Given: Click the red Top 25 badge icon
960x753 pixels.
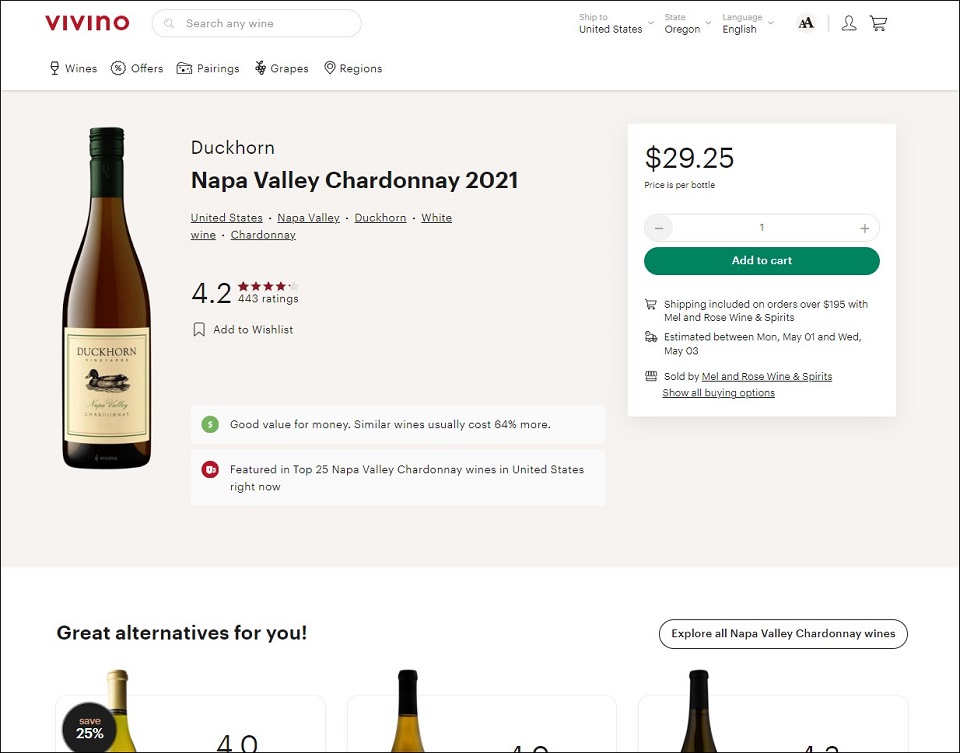Looking at the screenshot, I should tap(210, 469).
